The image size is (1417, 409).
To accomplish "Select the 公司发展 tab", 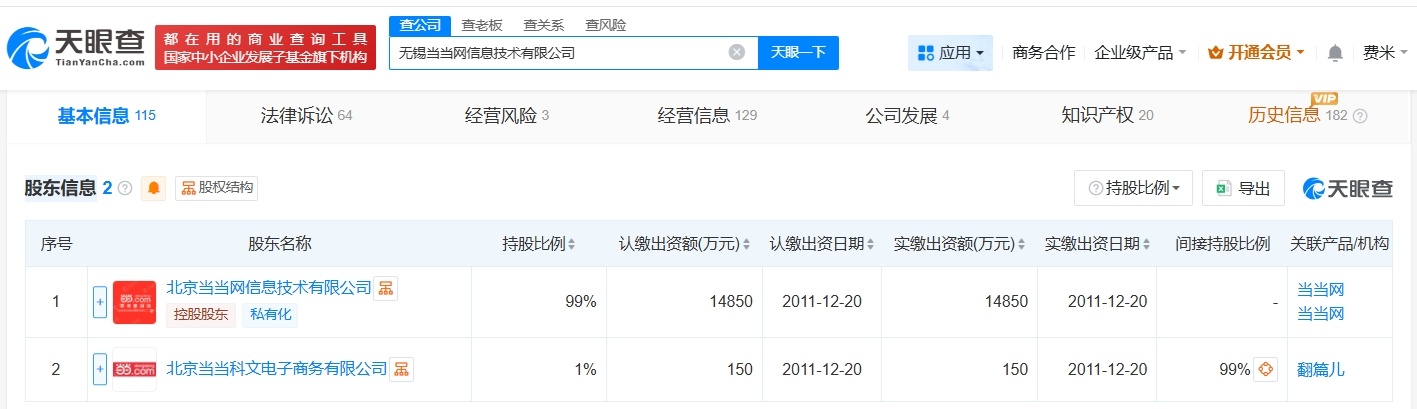I will pos(907,116).
